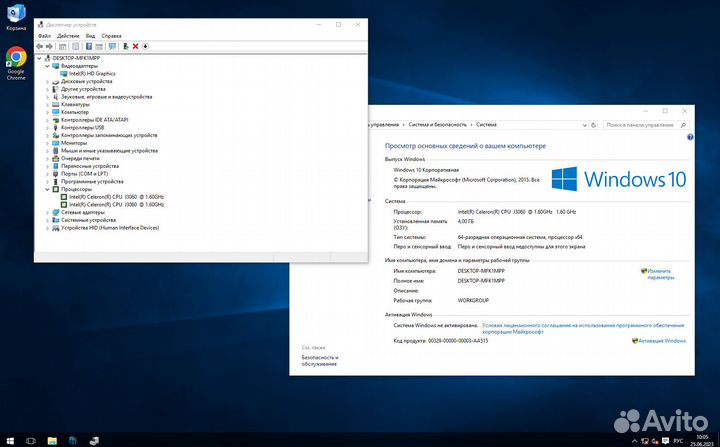The image size is (720, 447).
Task: Select Intel(R) HD Graphics device
Action: 92,74
